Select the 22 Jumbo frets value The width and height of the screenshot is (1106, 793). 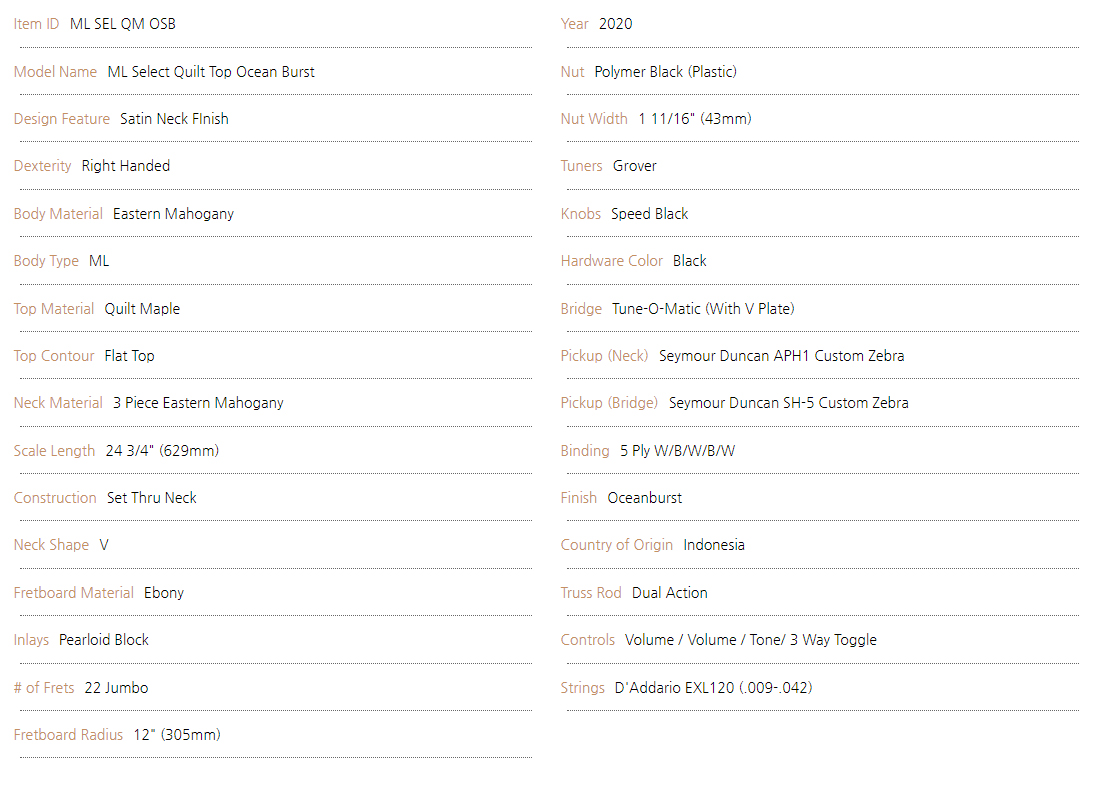[x=116, y=688]
